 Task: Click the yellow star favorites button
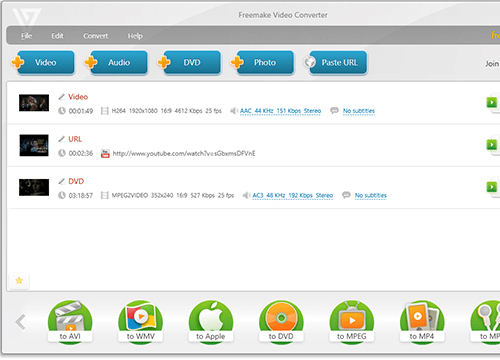(19, 280)
